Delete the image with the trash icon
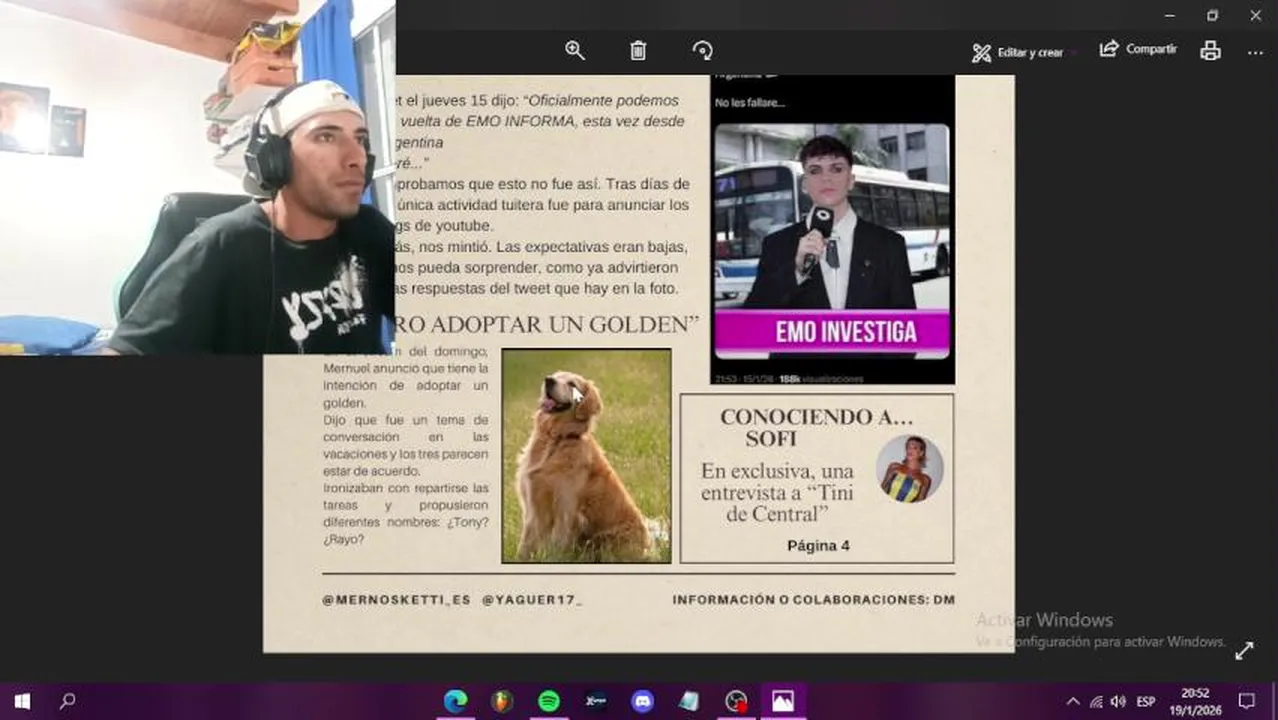 click(x=638, y=50)
